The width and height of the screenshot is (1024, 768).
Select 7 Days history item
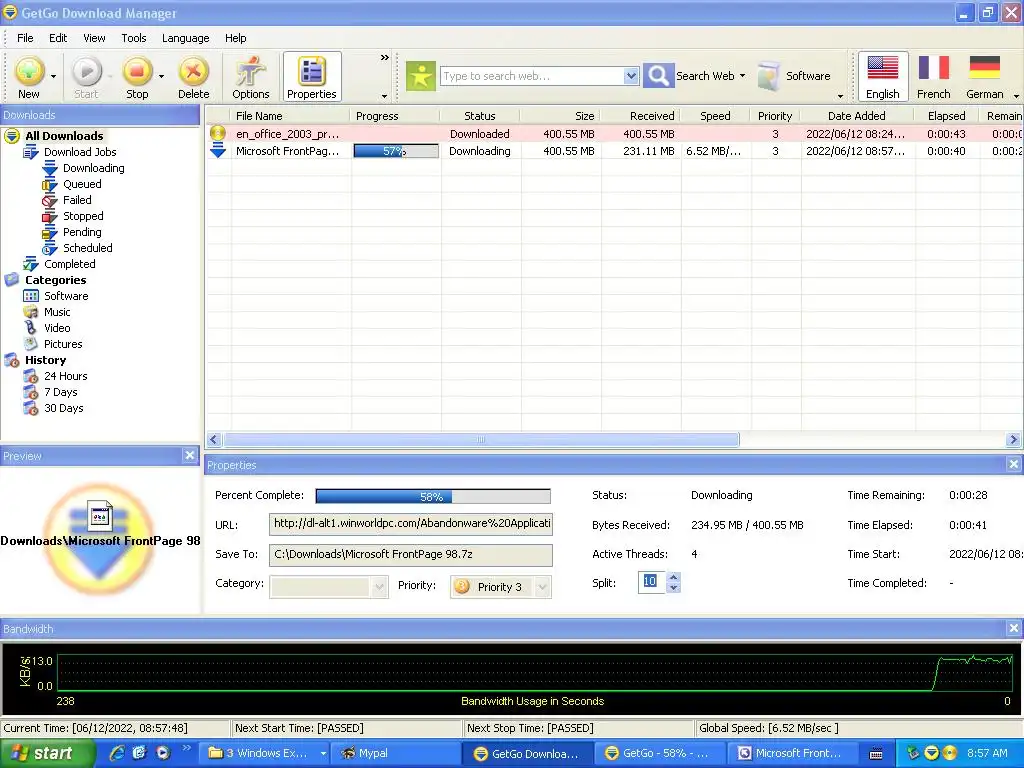tap(61, 392)
